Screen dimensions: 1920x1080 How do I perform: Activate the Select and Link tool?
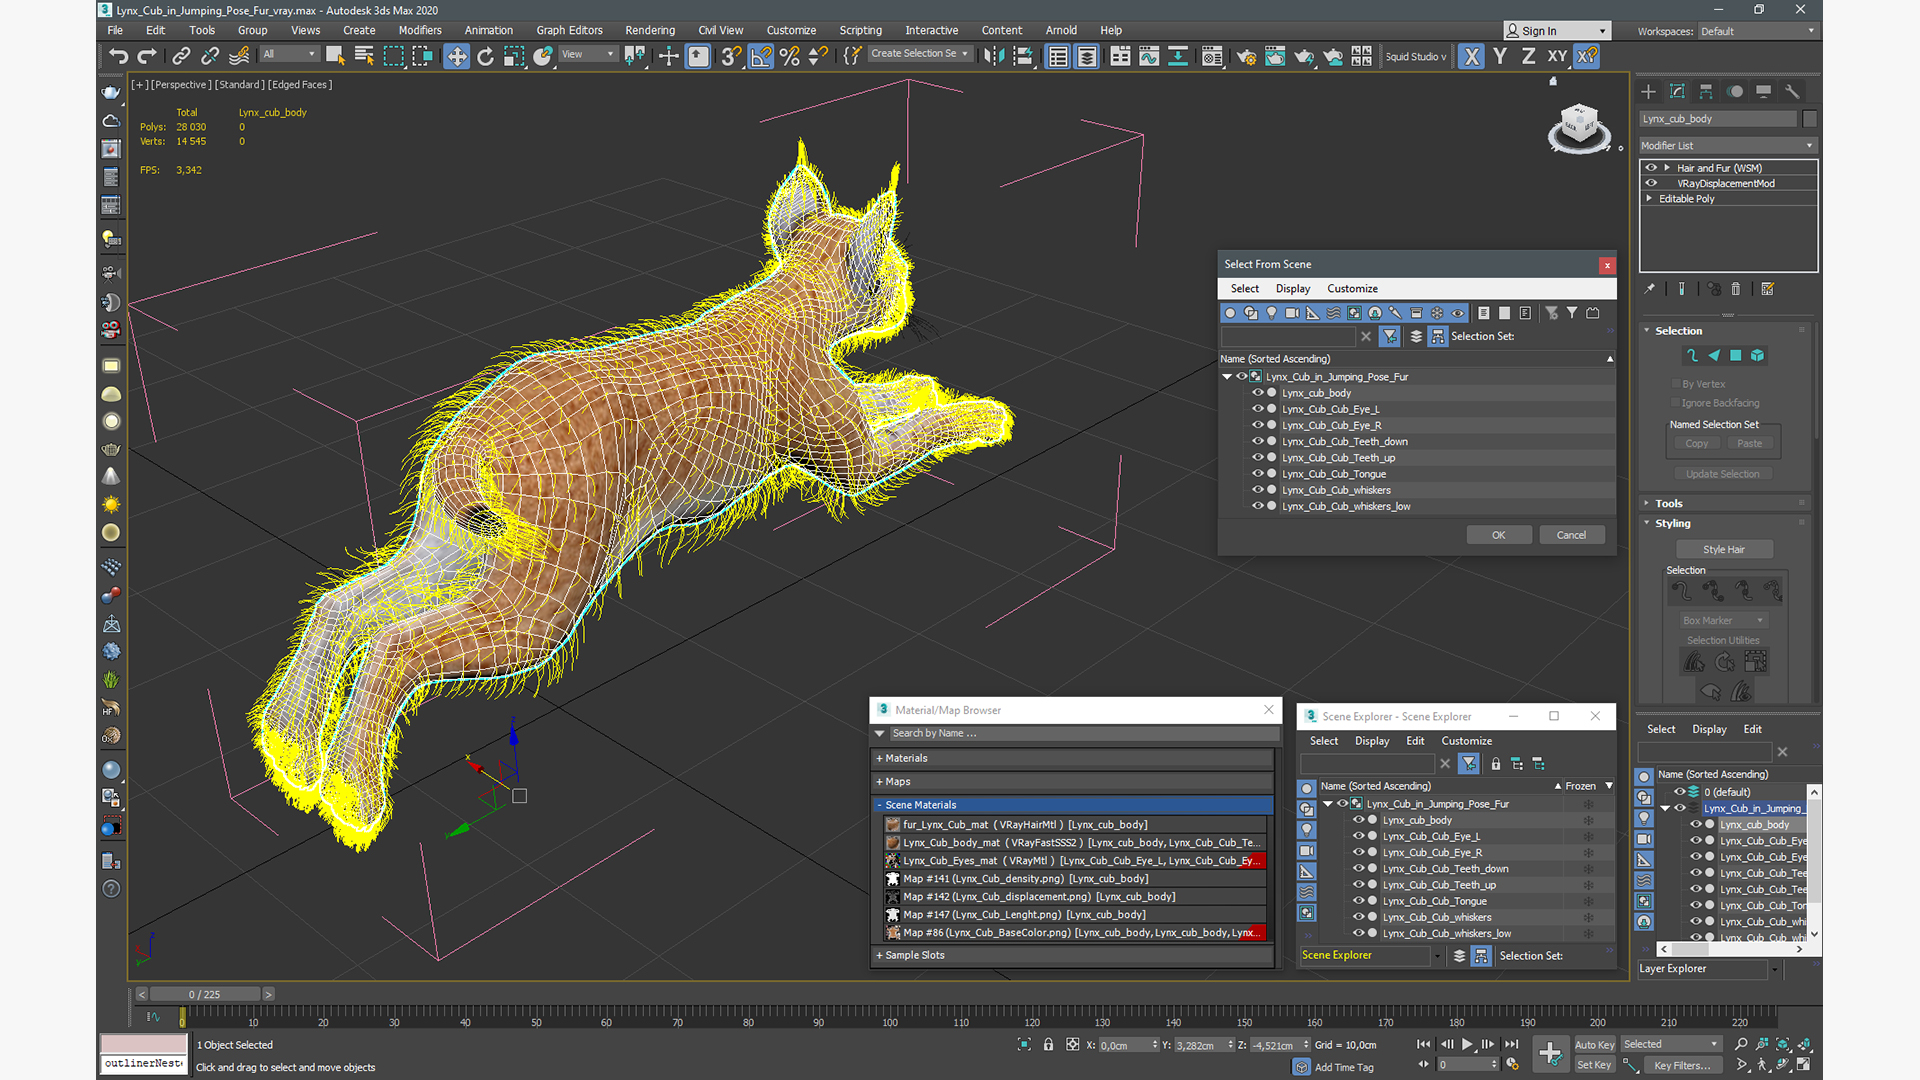[181, 57]
